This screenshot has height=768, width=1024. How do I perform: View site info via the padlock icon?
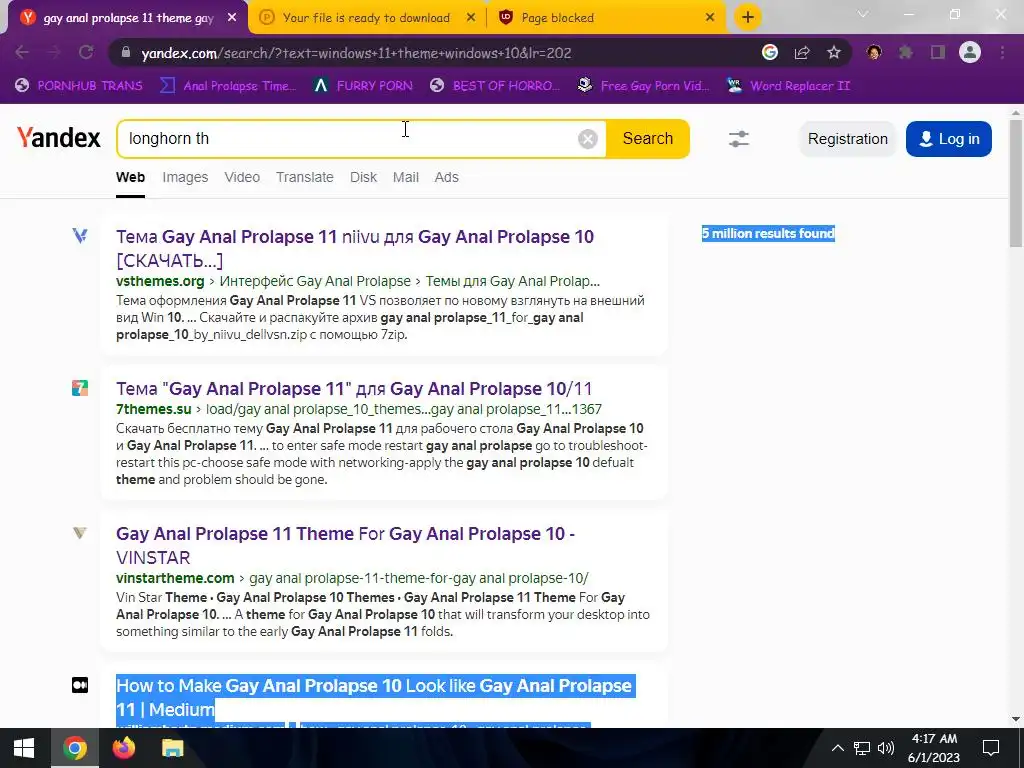click(x=126, y=53)
